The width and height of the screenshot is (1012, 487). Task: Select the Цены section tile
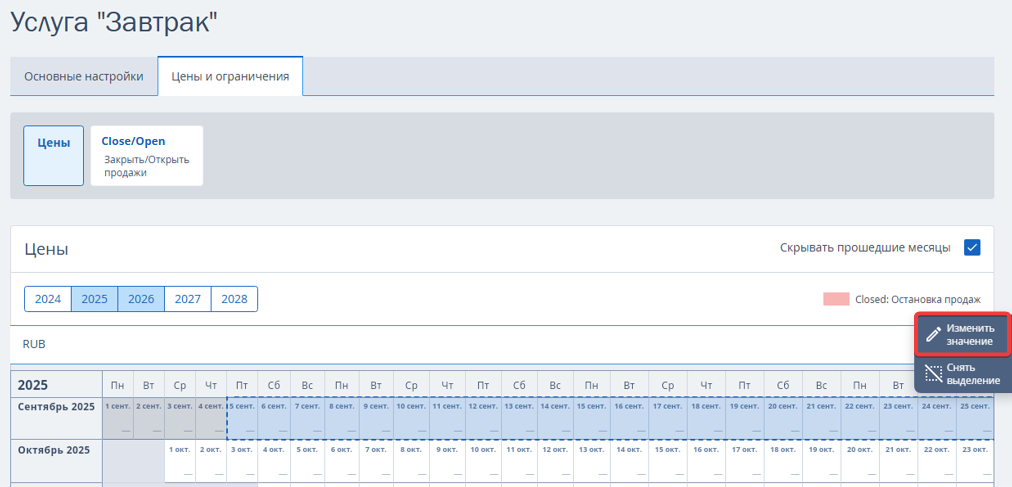(54, 155)
